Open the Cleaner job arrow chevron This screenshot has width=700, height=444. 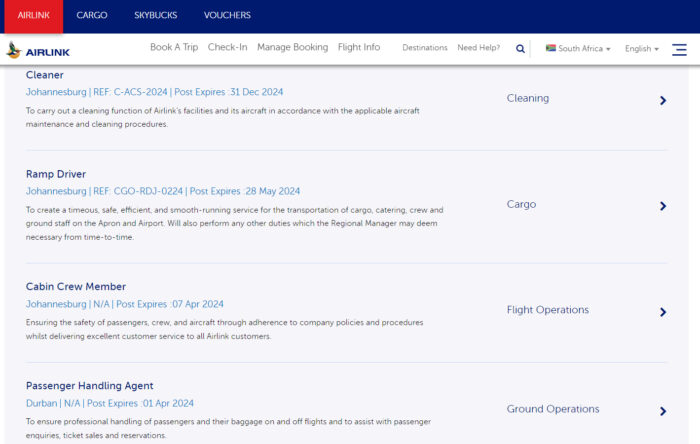(x=663, y=100)
